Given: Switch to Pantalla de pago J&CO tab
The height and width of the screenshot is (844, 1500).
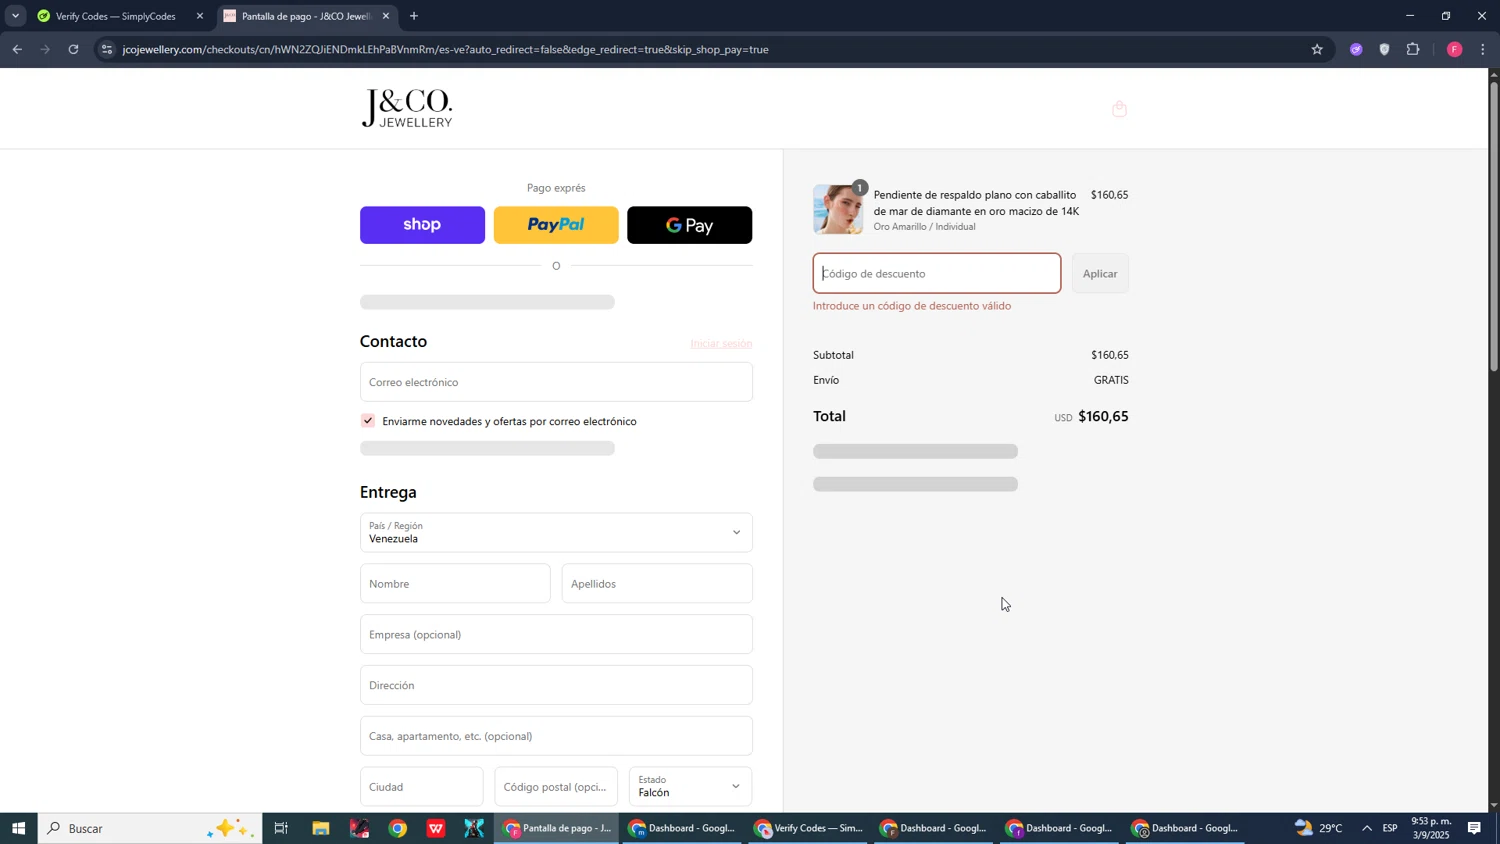Looking at the screenshot, I should (x=305, y=16).
